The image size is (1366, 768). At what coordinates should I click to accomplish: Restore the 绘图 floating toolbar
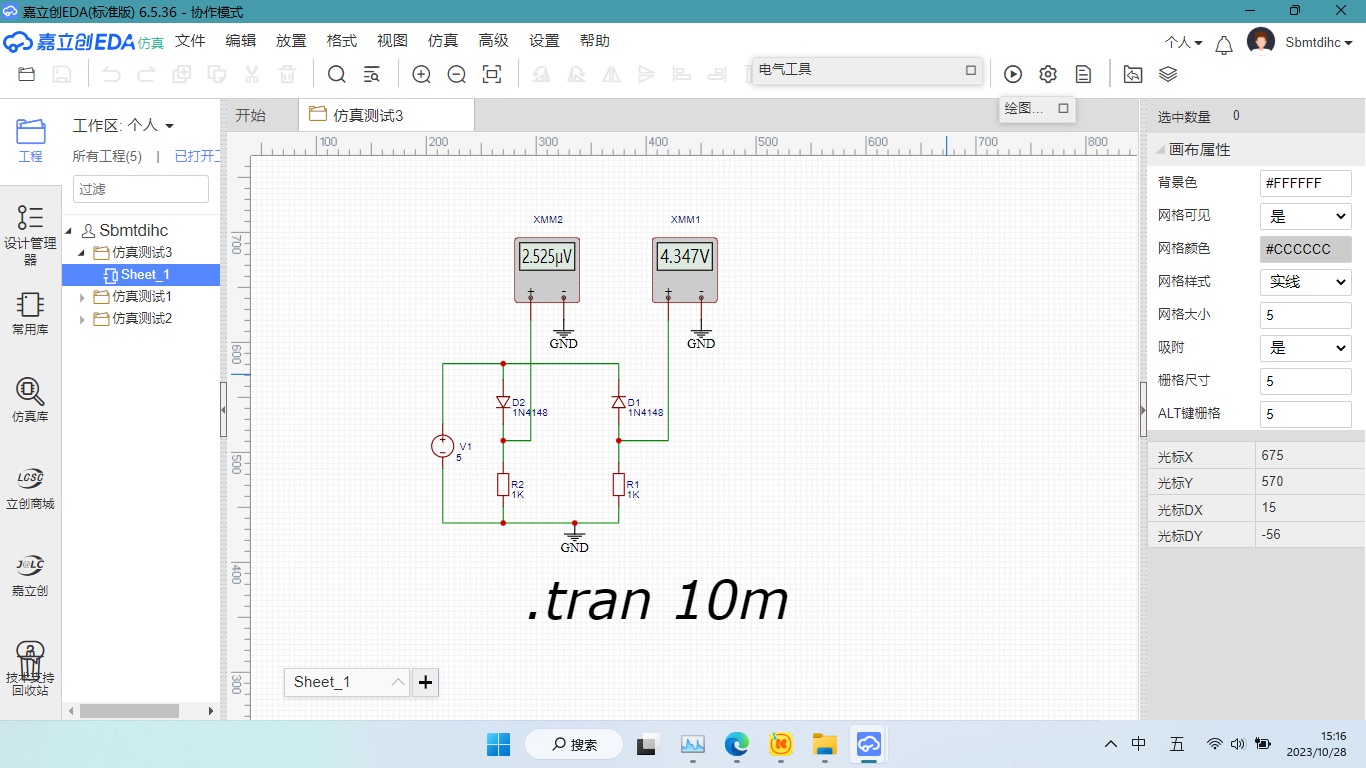click(1063, 108)
